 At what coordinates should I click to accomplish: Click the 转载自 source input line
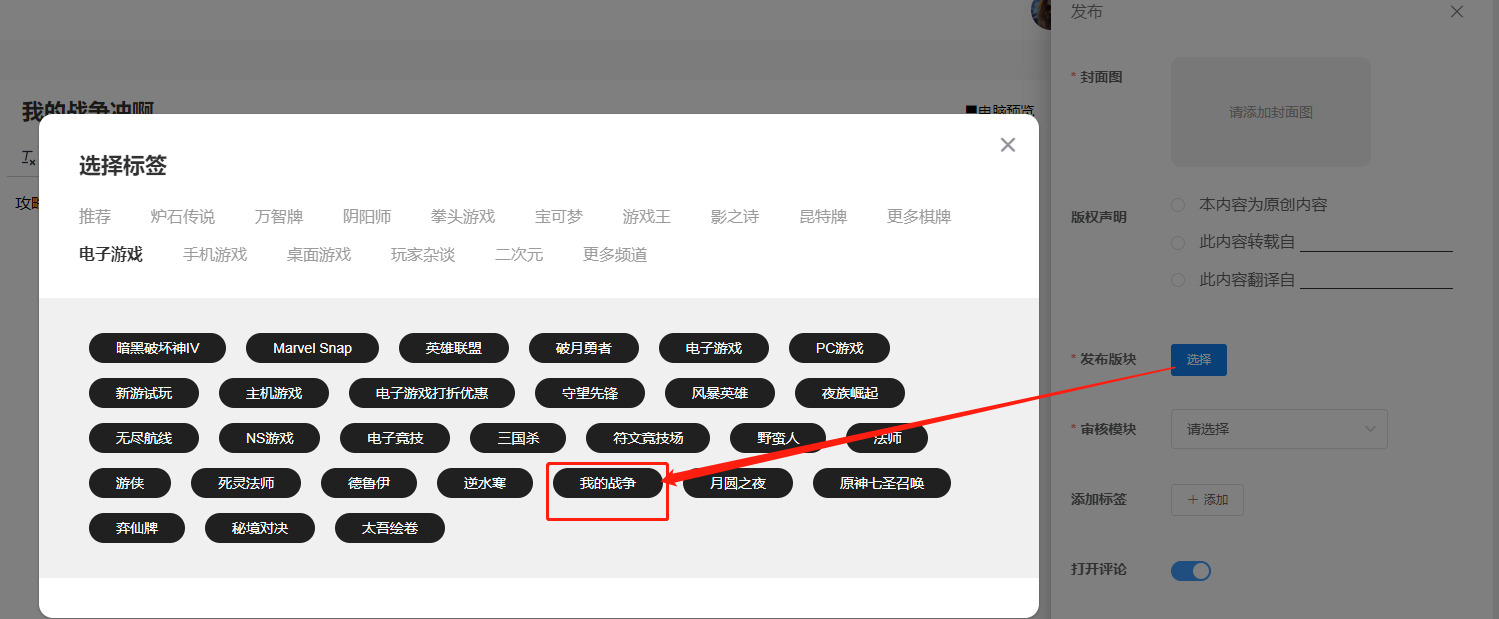[1375, 242]
